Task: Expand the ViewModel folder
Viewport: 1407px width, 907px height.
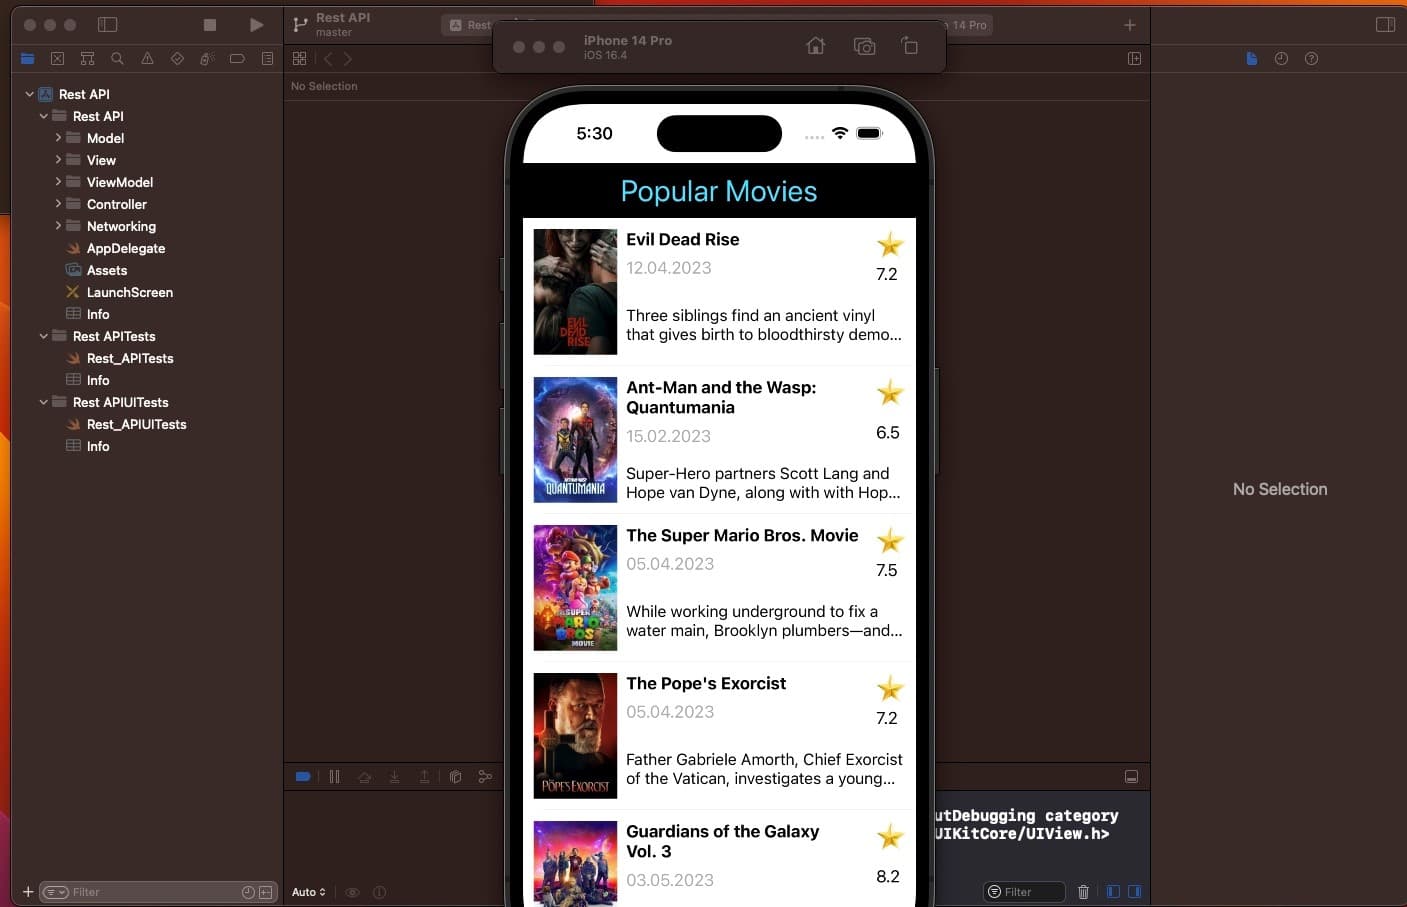Action: point(58,182)
